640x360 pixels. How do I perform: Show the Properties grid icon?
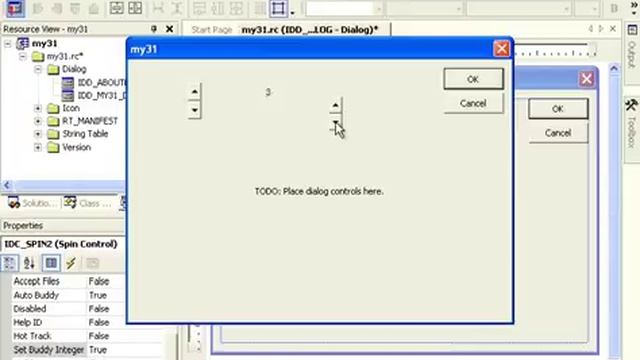[x=51, y=263]
